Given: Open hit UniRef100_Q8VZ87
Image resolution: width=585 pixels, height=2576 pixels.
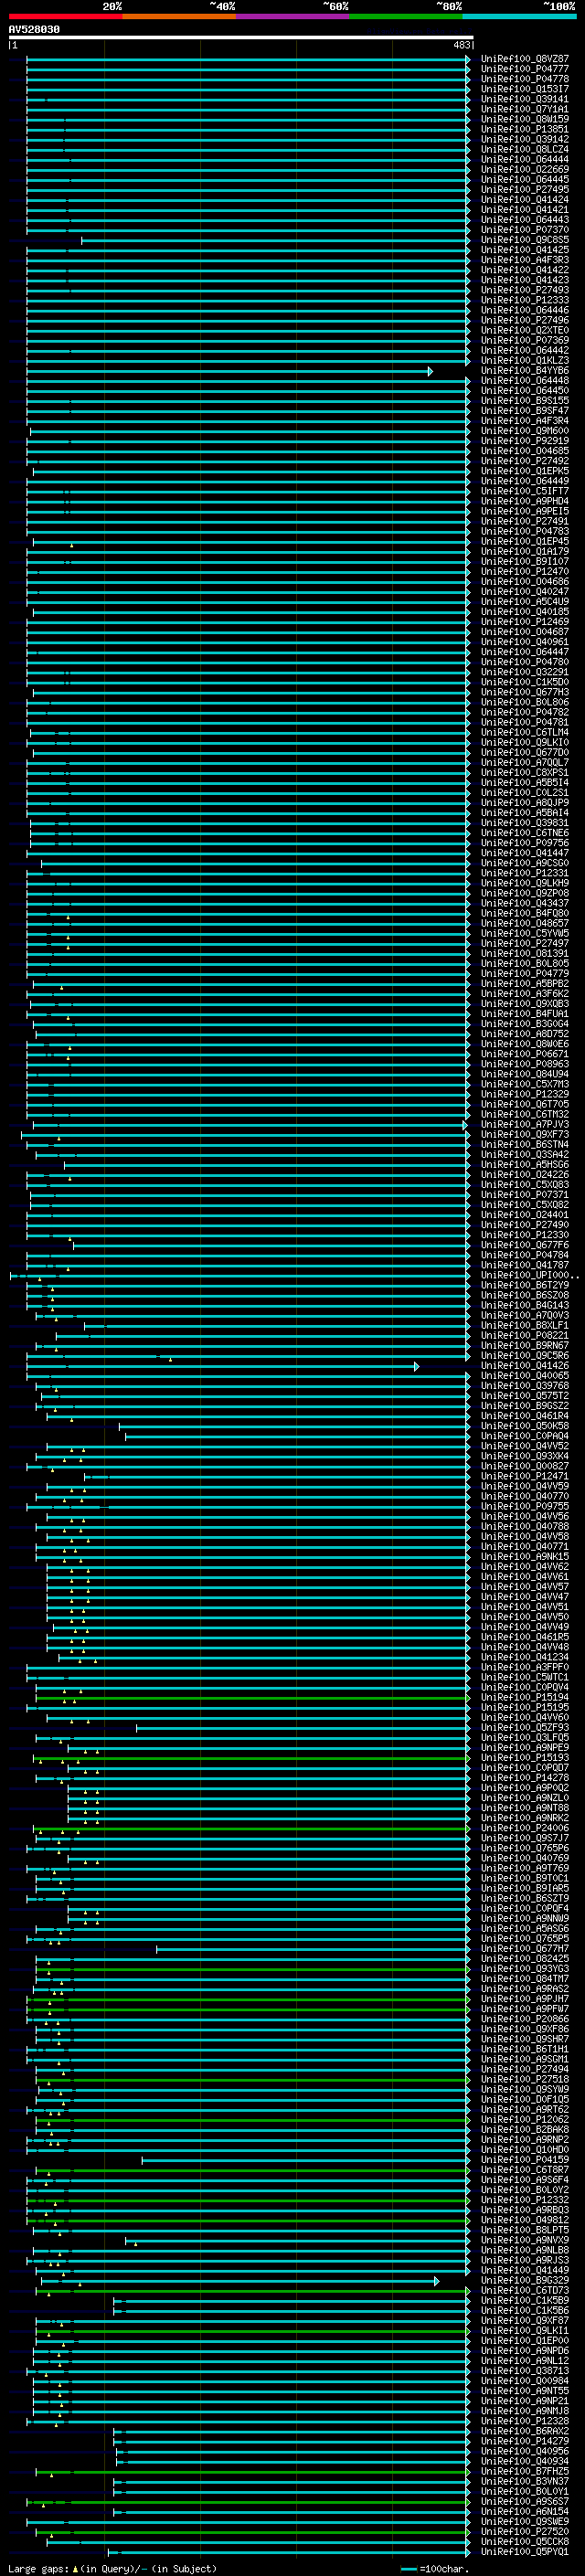Looking at the screenshot, I should [524, 59].
